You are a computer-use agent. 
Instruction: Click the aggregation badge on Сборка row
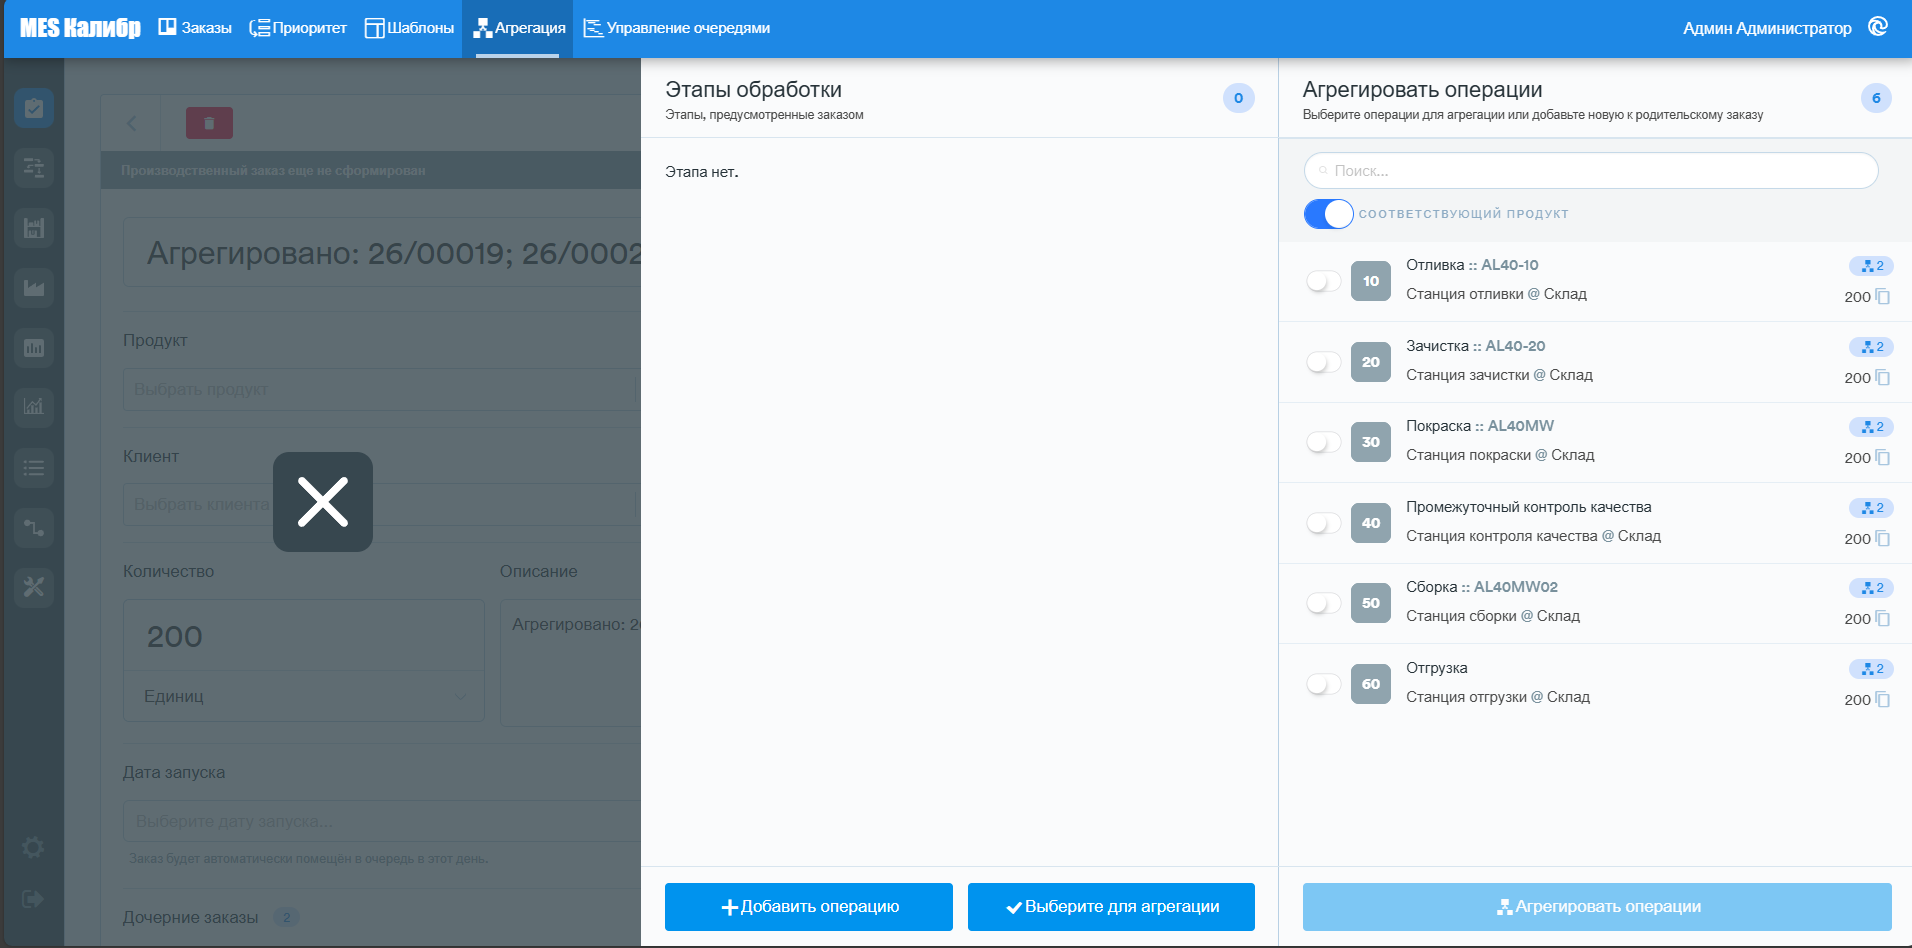pyautogui.click(x=1871, y=588)
